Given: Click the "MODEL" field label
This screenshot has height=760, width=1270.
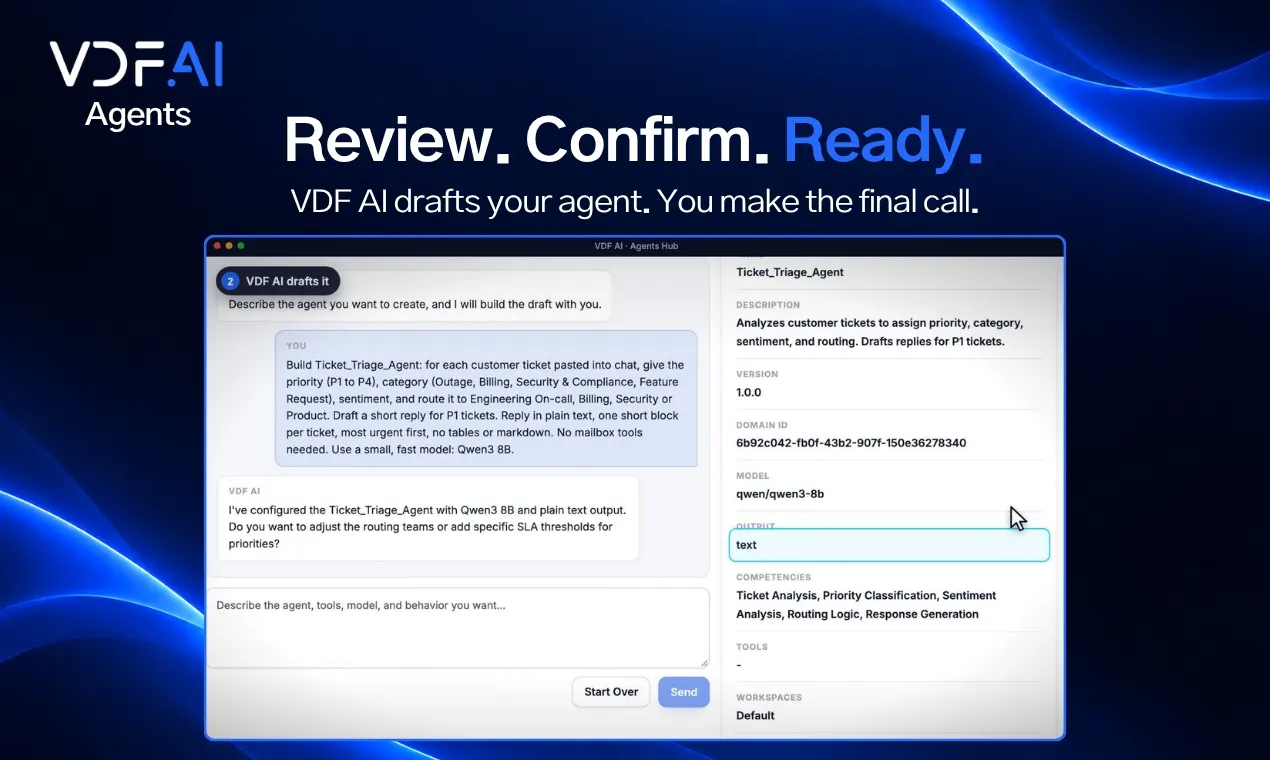Looking at the screenshot, I should coord(753,476).
